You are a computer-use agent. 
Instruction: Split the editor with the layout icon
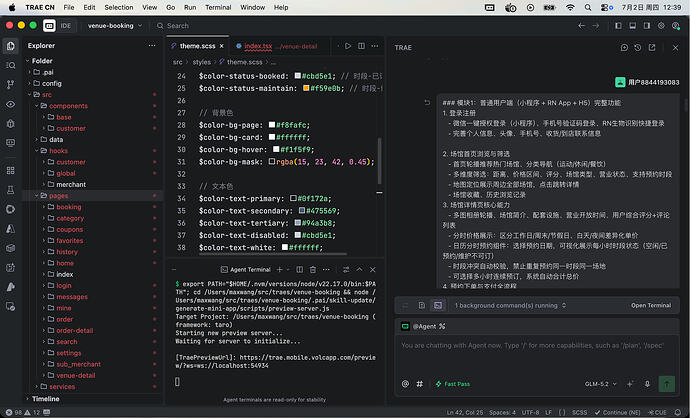pos(361,46)
